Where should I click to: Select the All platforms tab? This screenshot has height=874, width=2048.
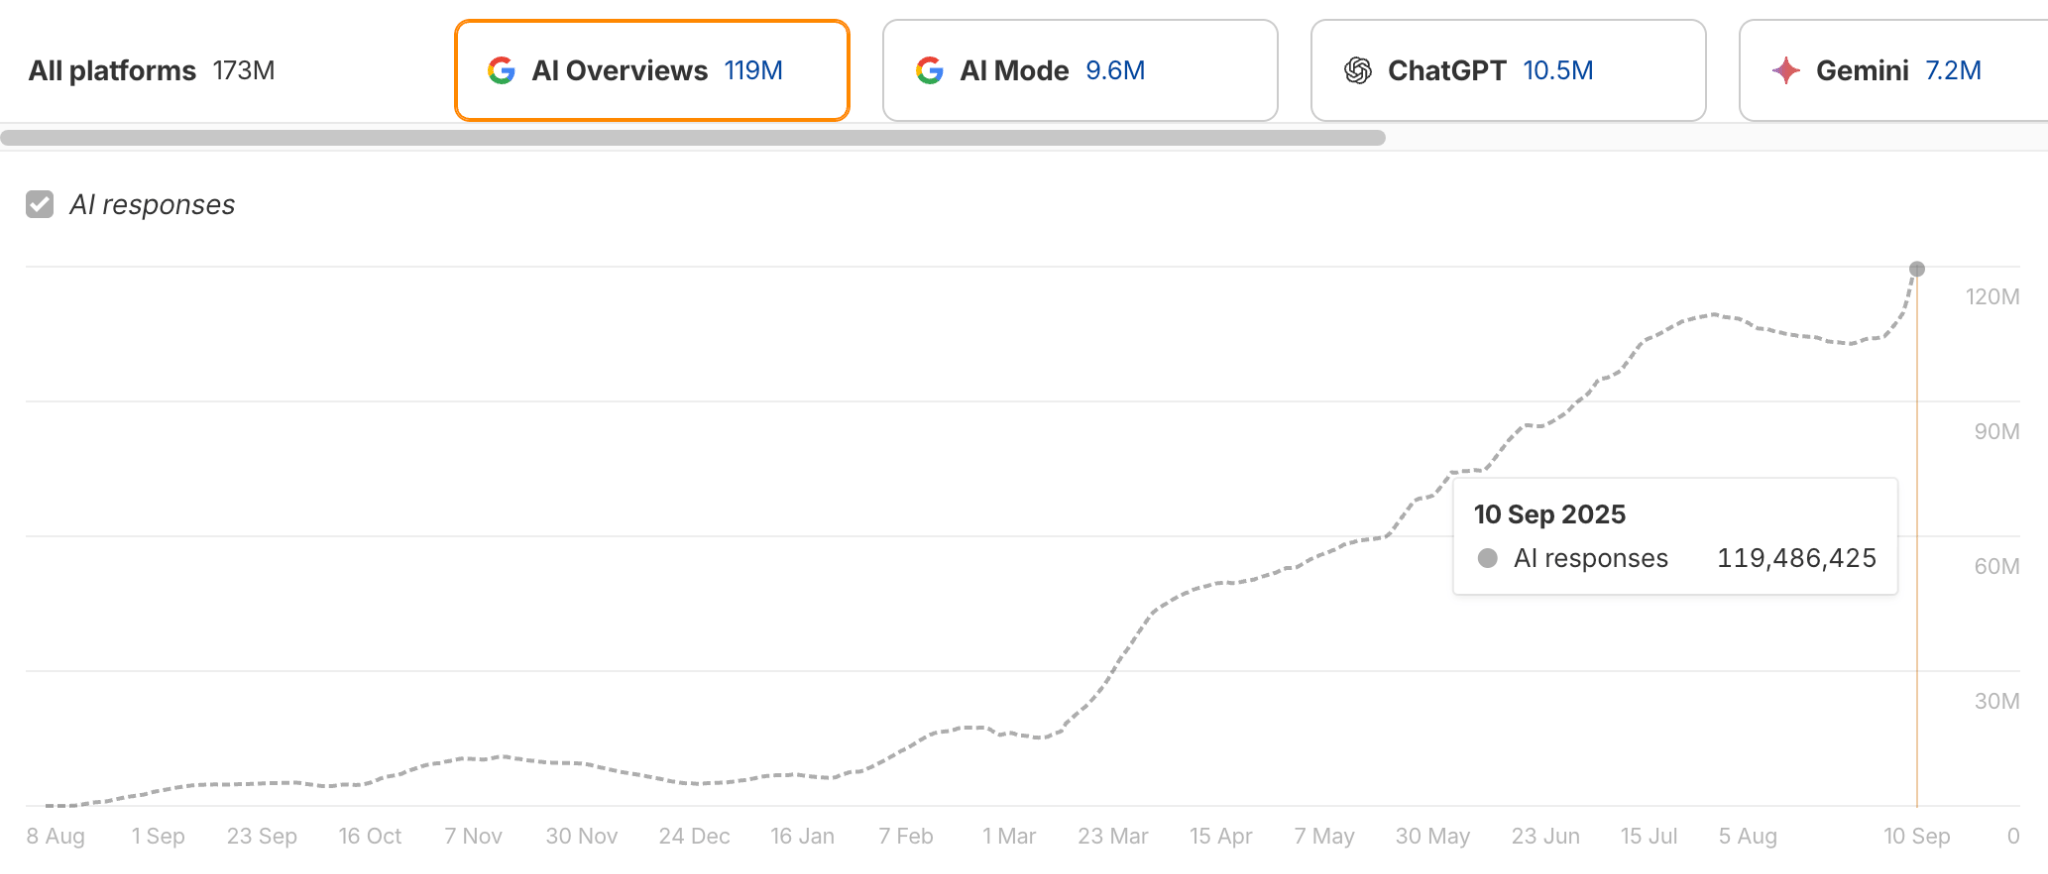112,71
